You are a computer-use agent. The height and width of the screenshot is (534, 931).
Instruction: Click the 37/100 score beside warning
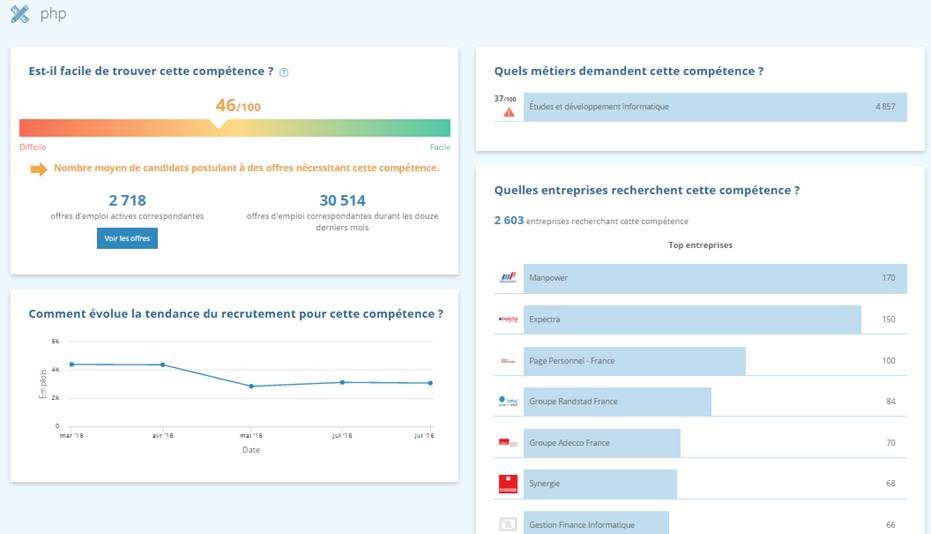505,99
